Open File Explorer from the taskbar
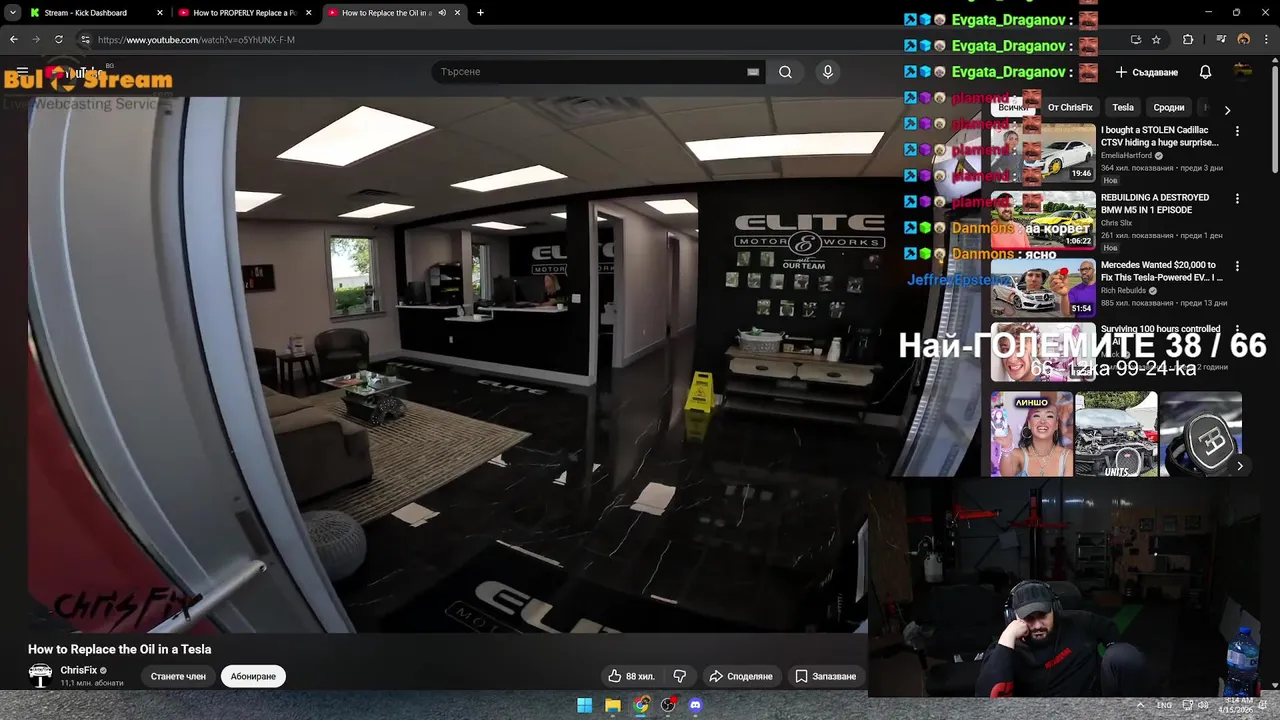This screenshot has width=1280, height=720. (x=613, y=705)
